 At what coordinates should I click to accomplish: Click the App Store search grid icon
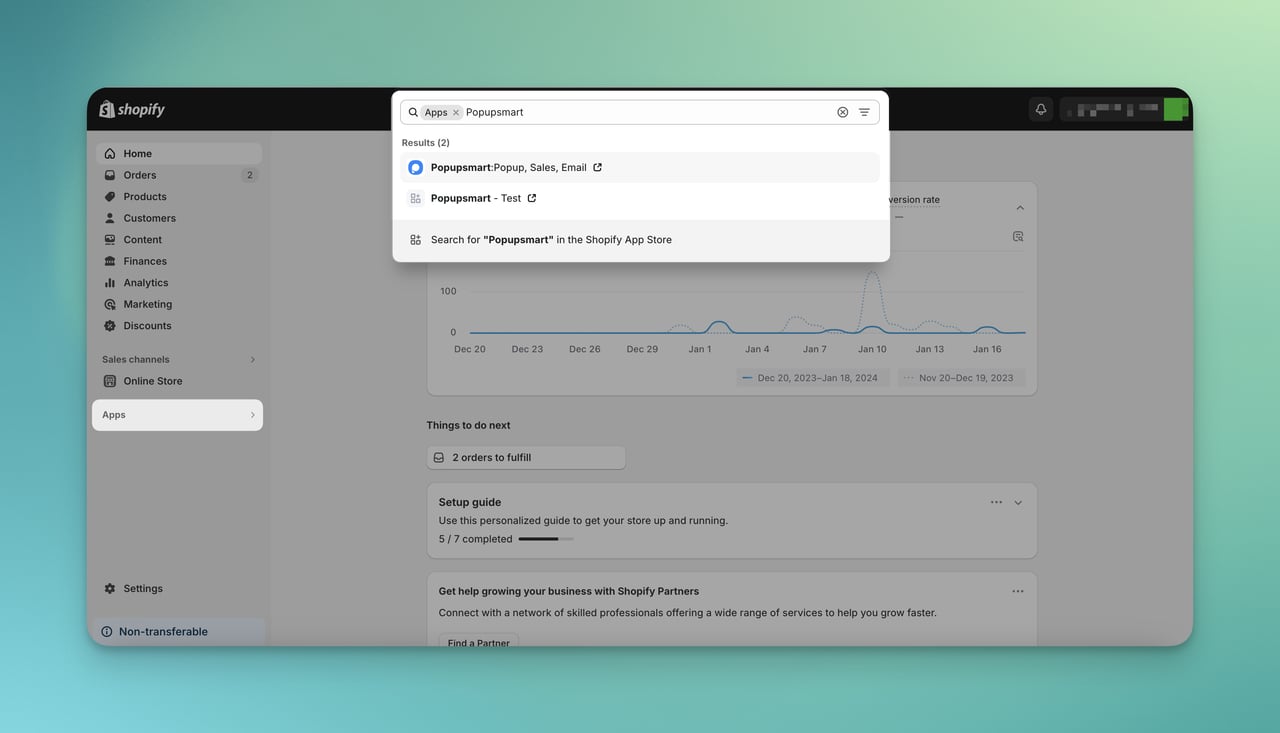[x=415, y=240]
